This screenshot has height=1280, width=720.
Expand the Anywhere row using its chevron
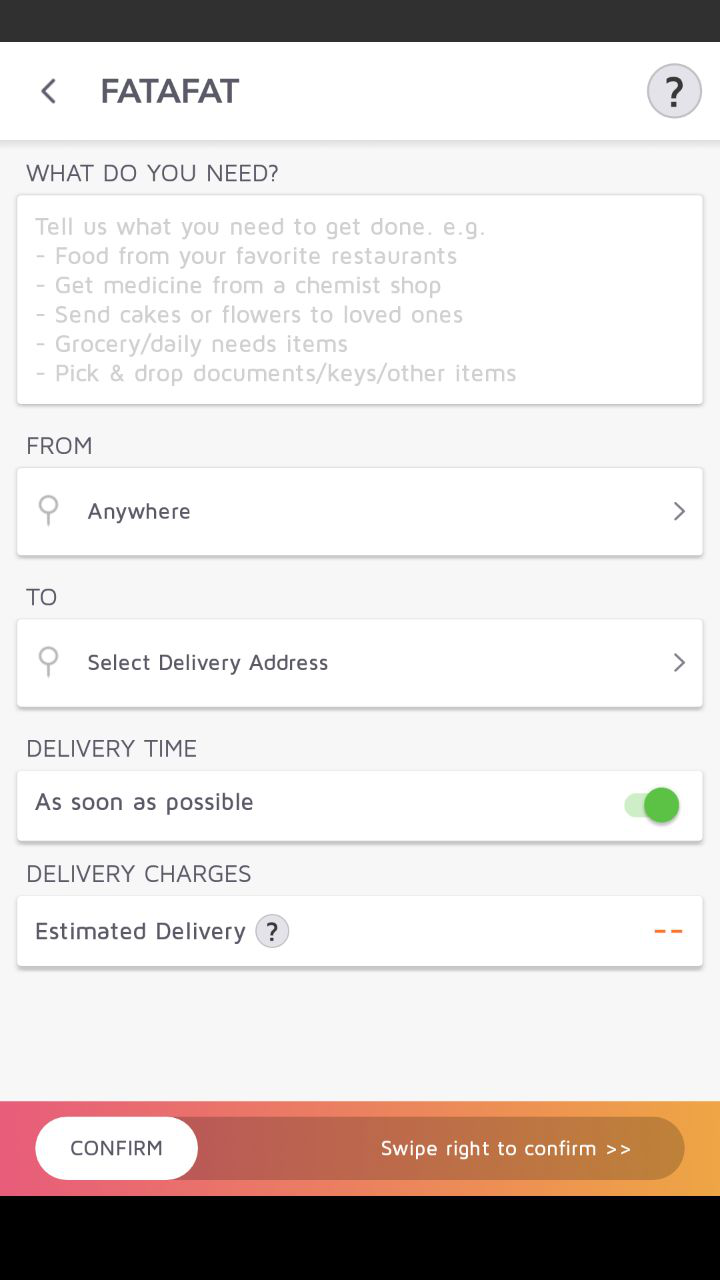679,511
